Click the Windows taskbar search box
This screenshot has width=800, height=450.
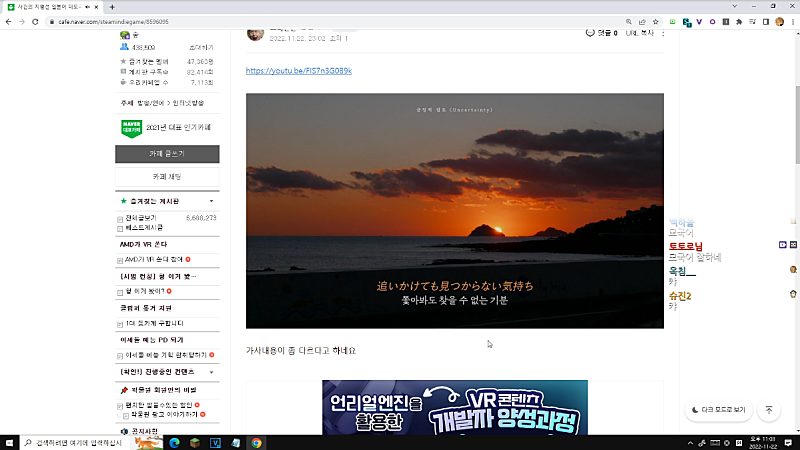[x=74, y=443]
